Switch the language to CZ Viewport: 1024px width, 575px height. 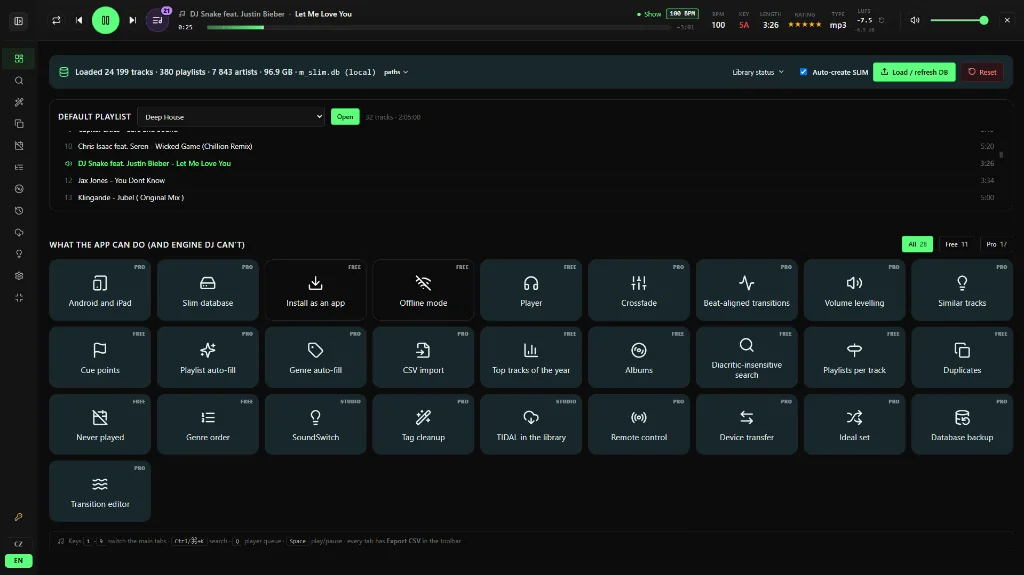click(x=18, y=544)
